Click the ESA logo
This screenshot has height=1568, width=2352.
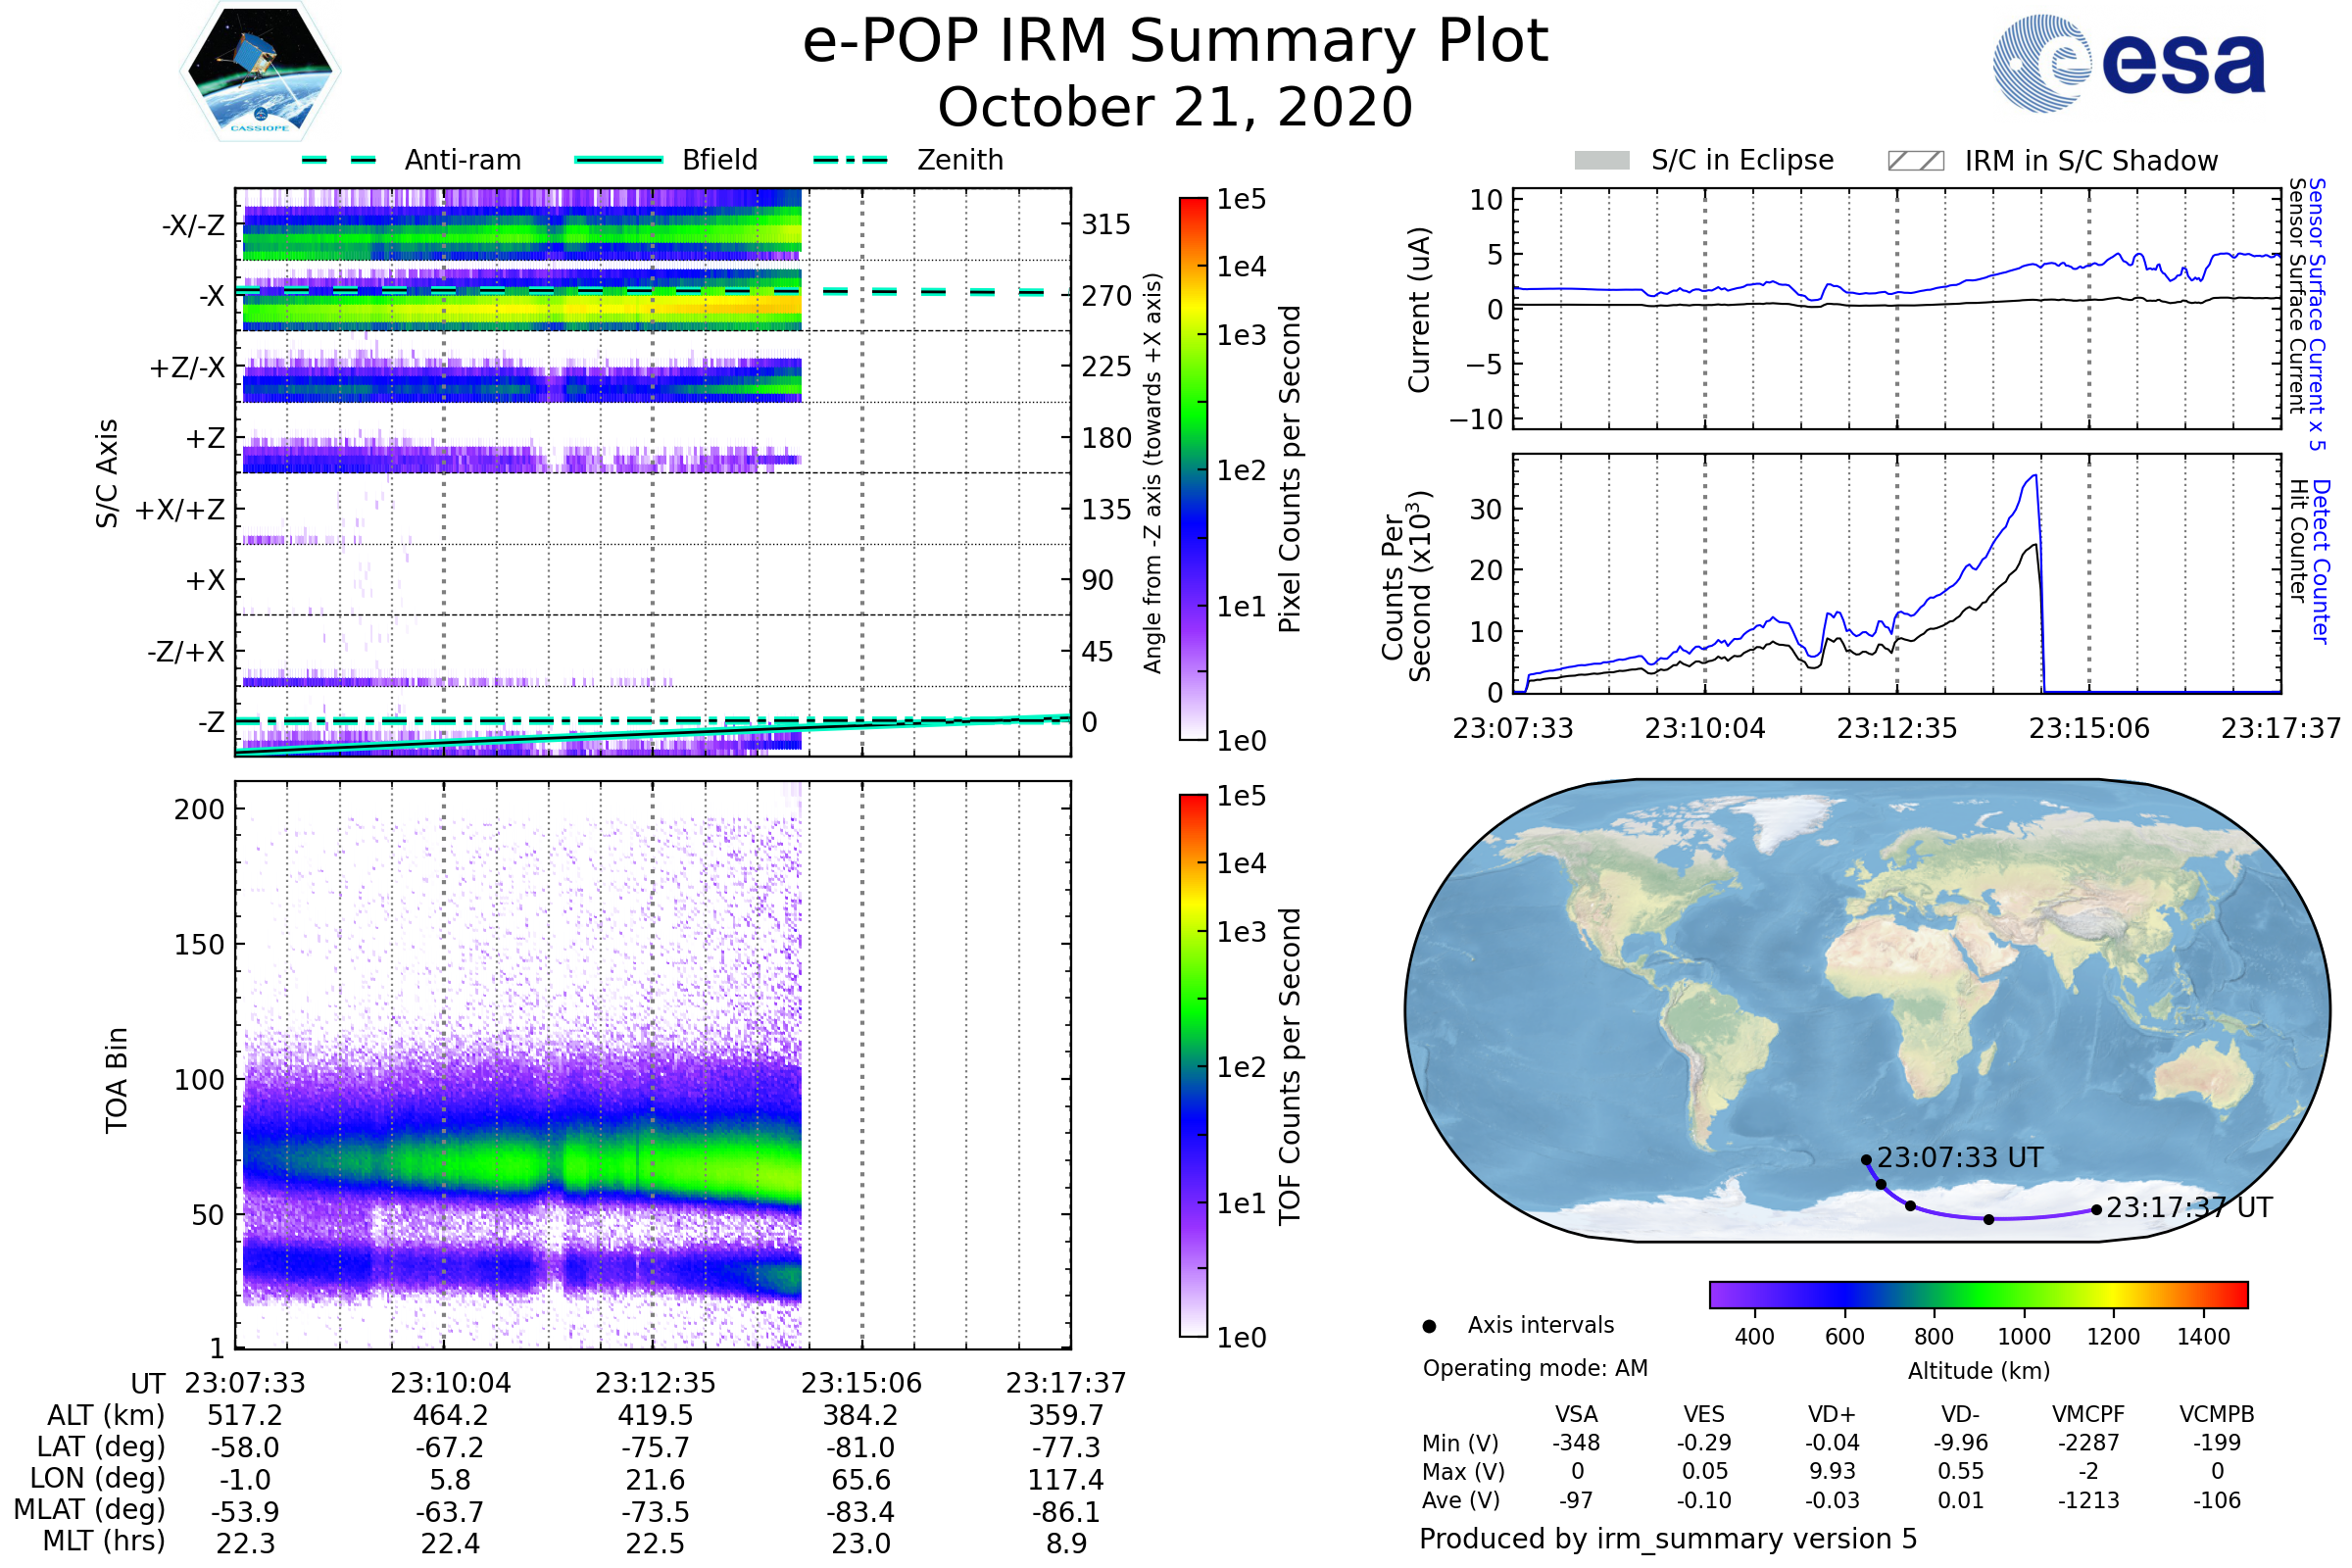tap(2128, 63)
